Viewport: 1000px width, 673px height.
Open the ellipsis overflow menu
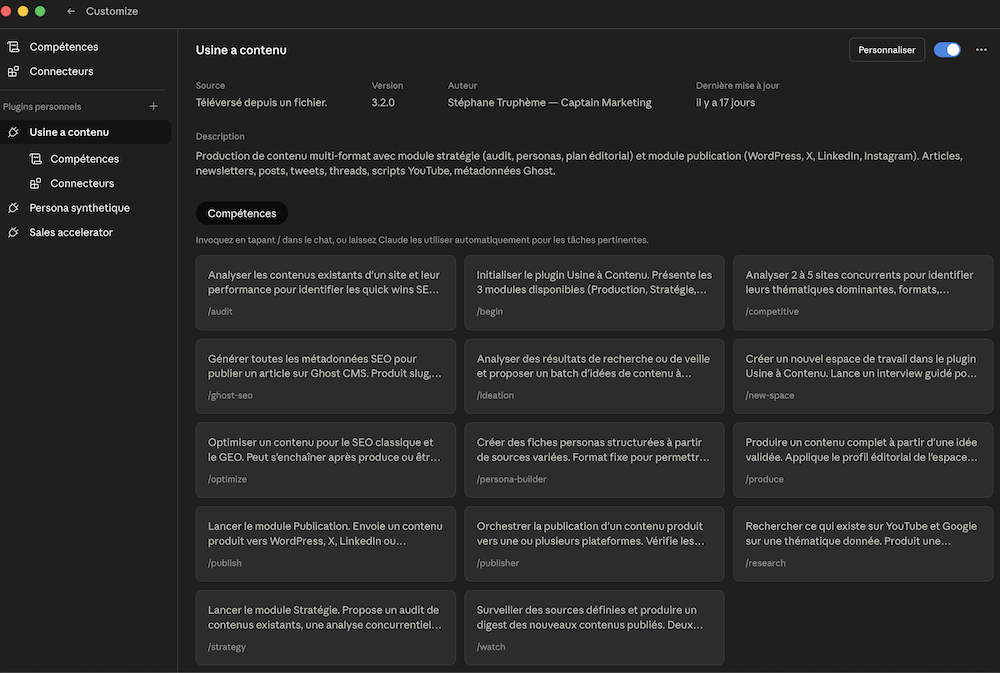pyautogui.click(x=982, y=48)
